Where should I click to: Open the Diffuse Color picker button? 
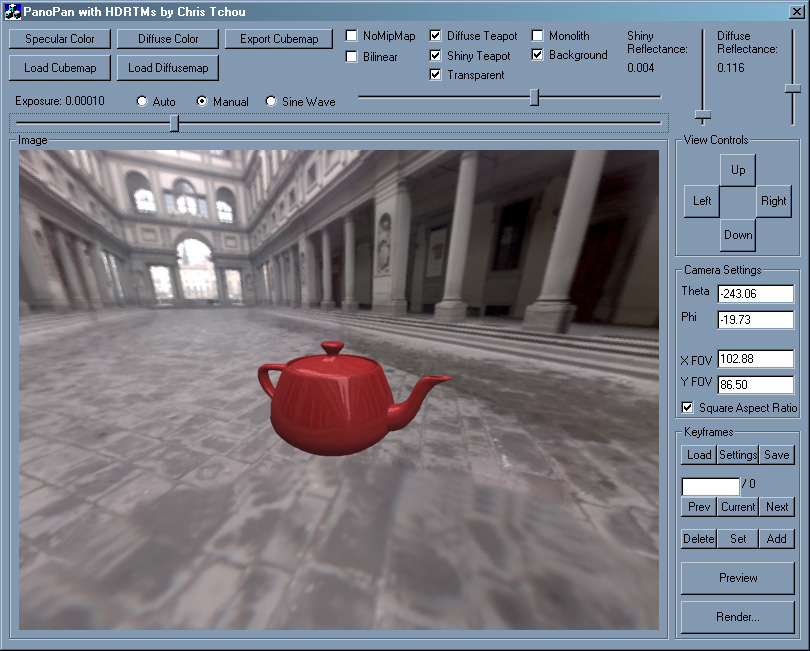(x=168, y=39)
